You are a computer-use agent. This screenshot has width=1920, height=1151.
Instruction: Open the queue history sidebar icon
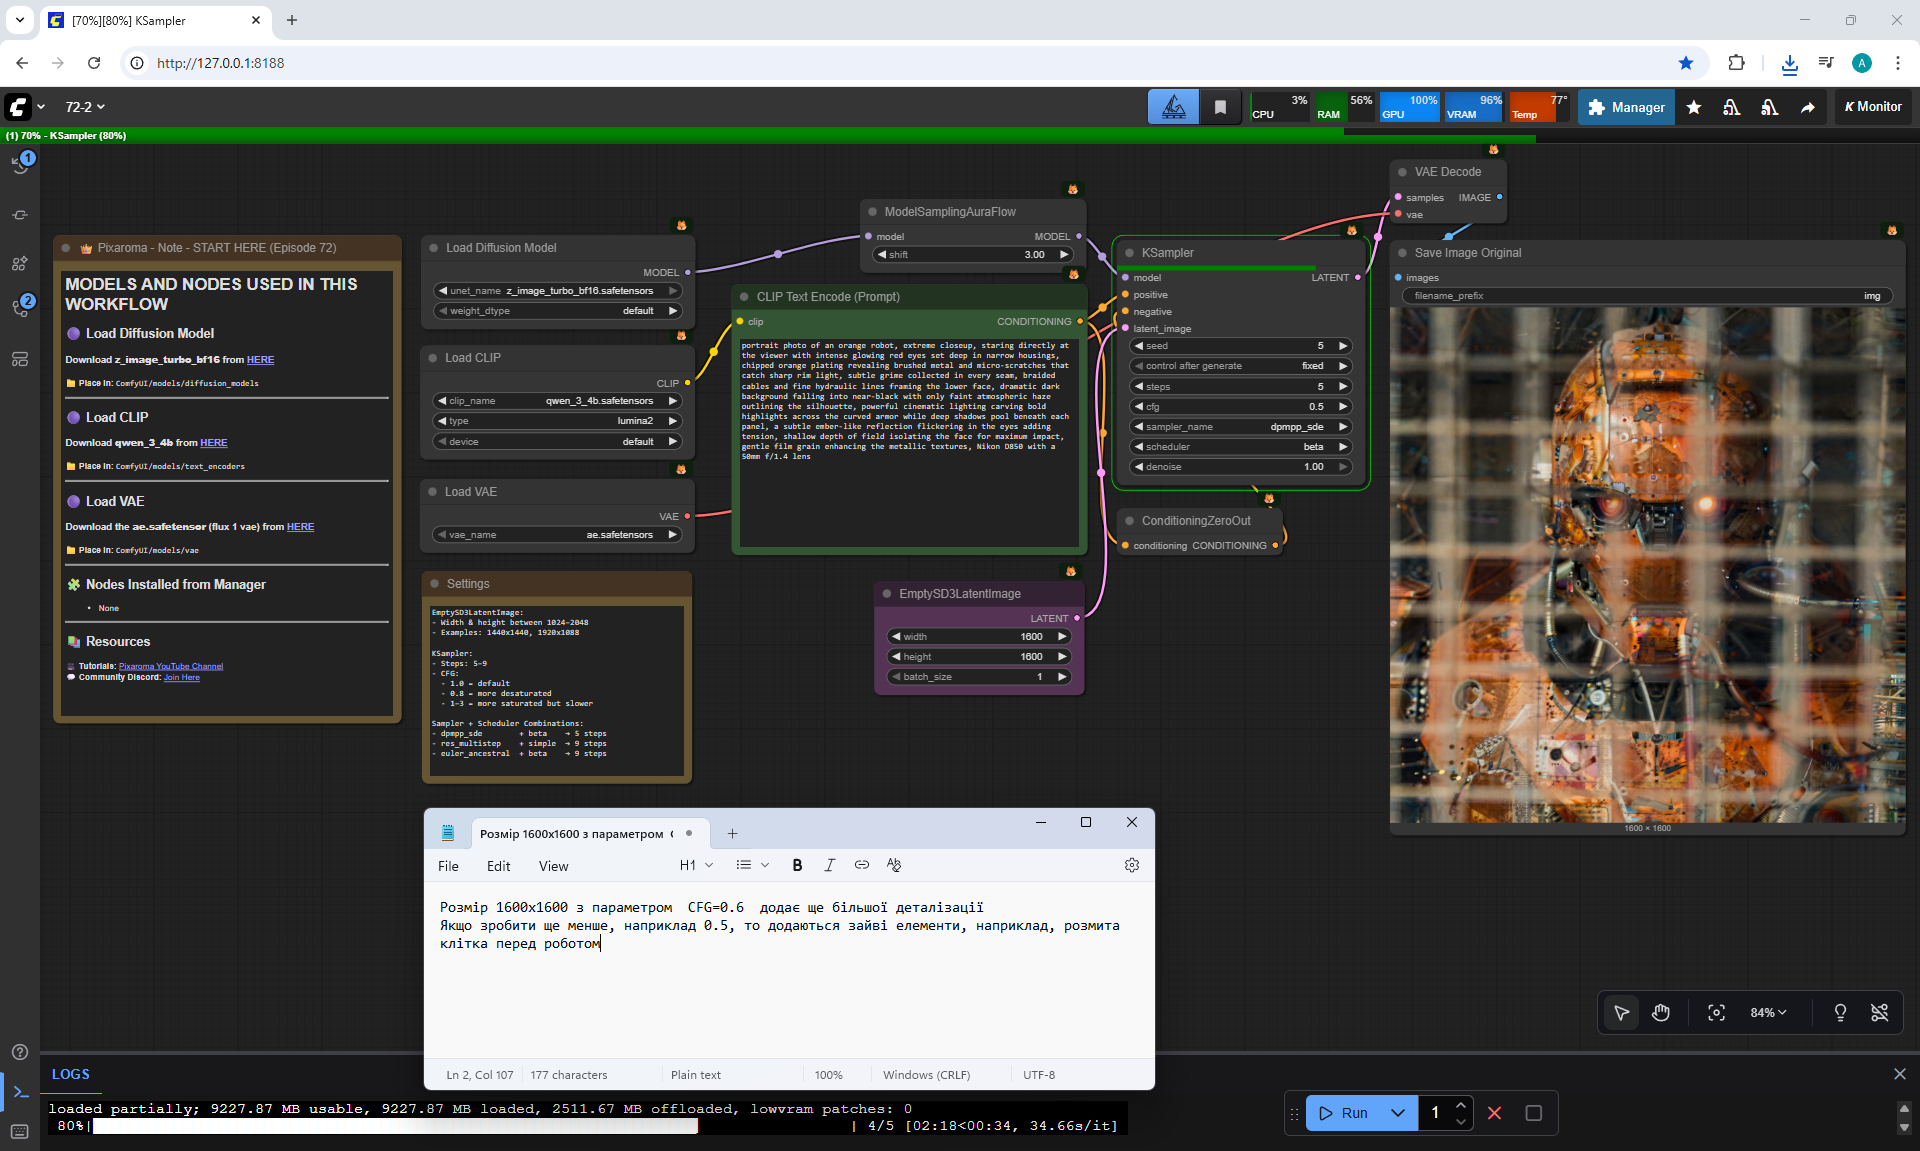click(20, 164)
